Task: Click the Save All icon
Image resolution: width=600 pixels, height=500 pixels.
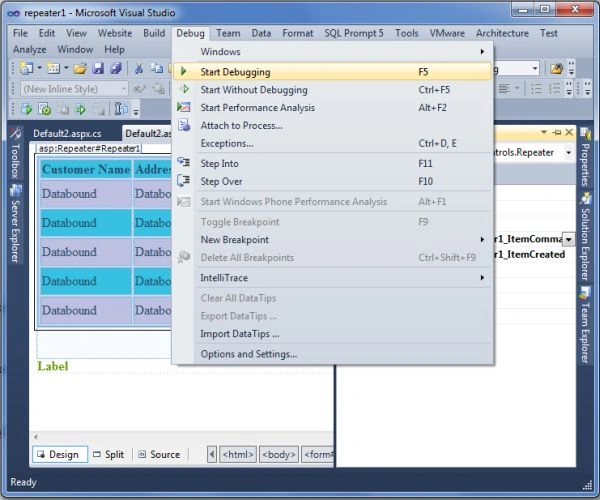Action: (116, 69)
